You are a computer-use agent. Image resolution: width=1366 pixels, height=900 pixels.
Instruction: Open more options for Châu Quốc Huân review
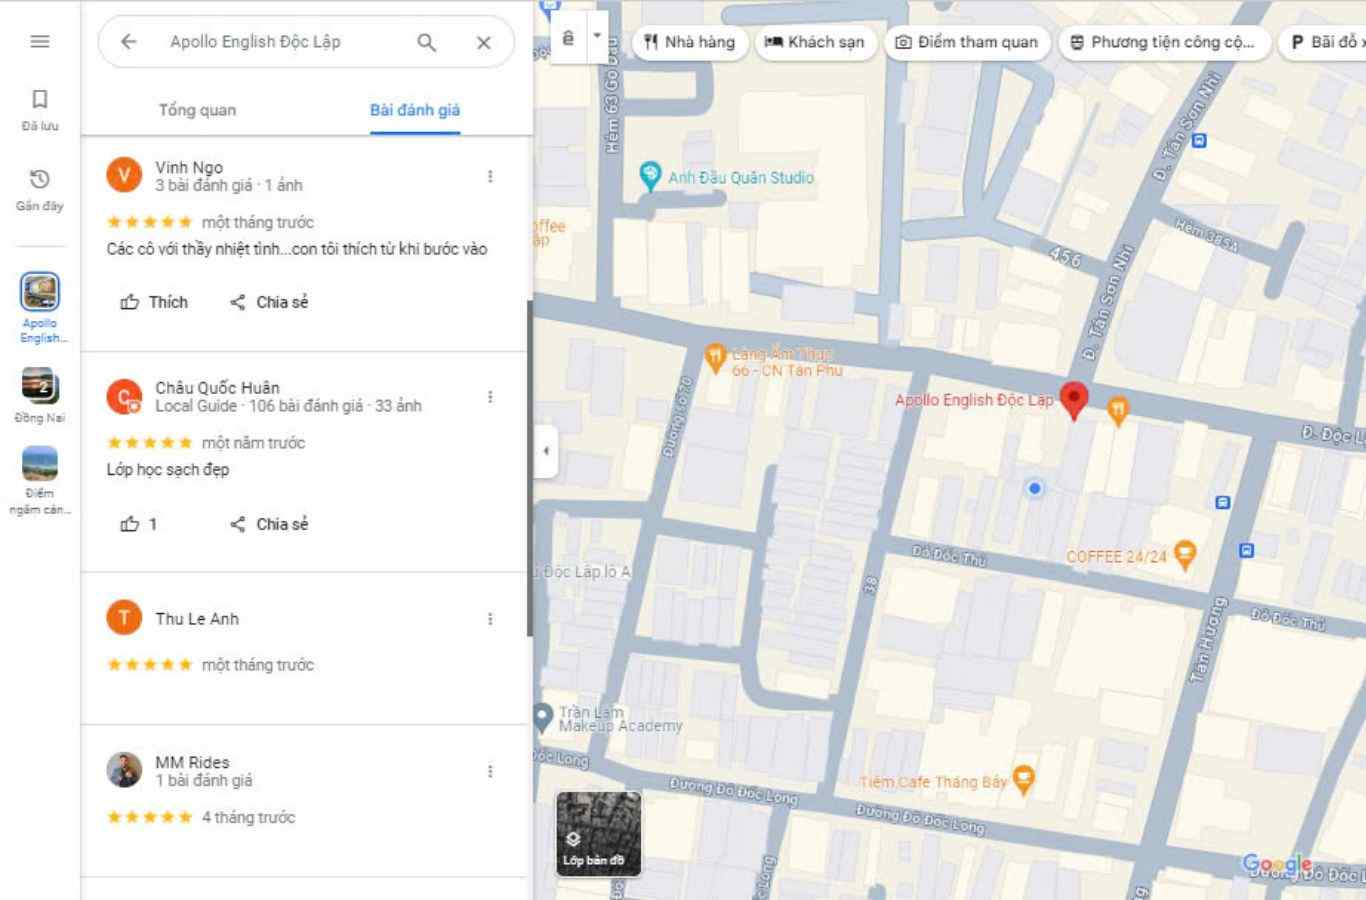pos(490,397)
